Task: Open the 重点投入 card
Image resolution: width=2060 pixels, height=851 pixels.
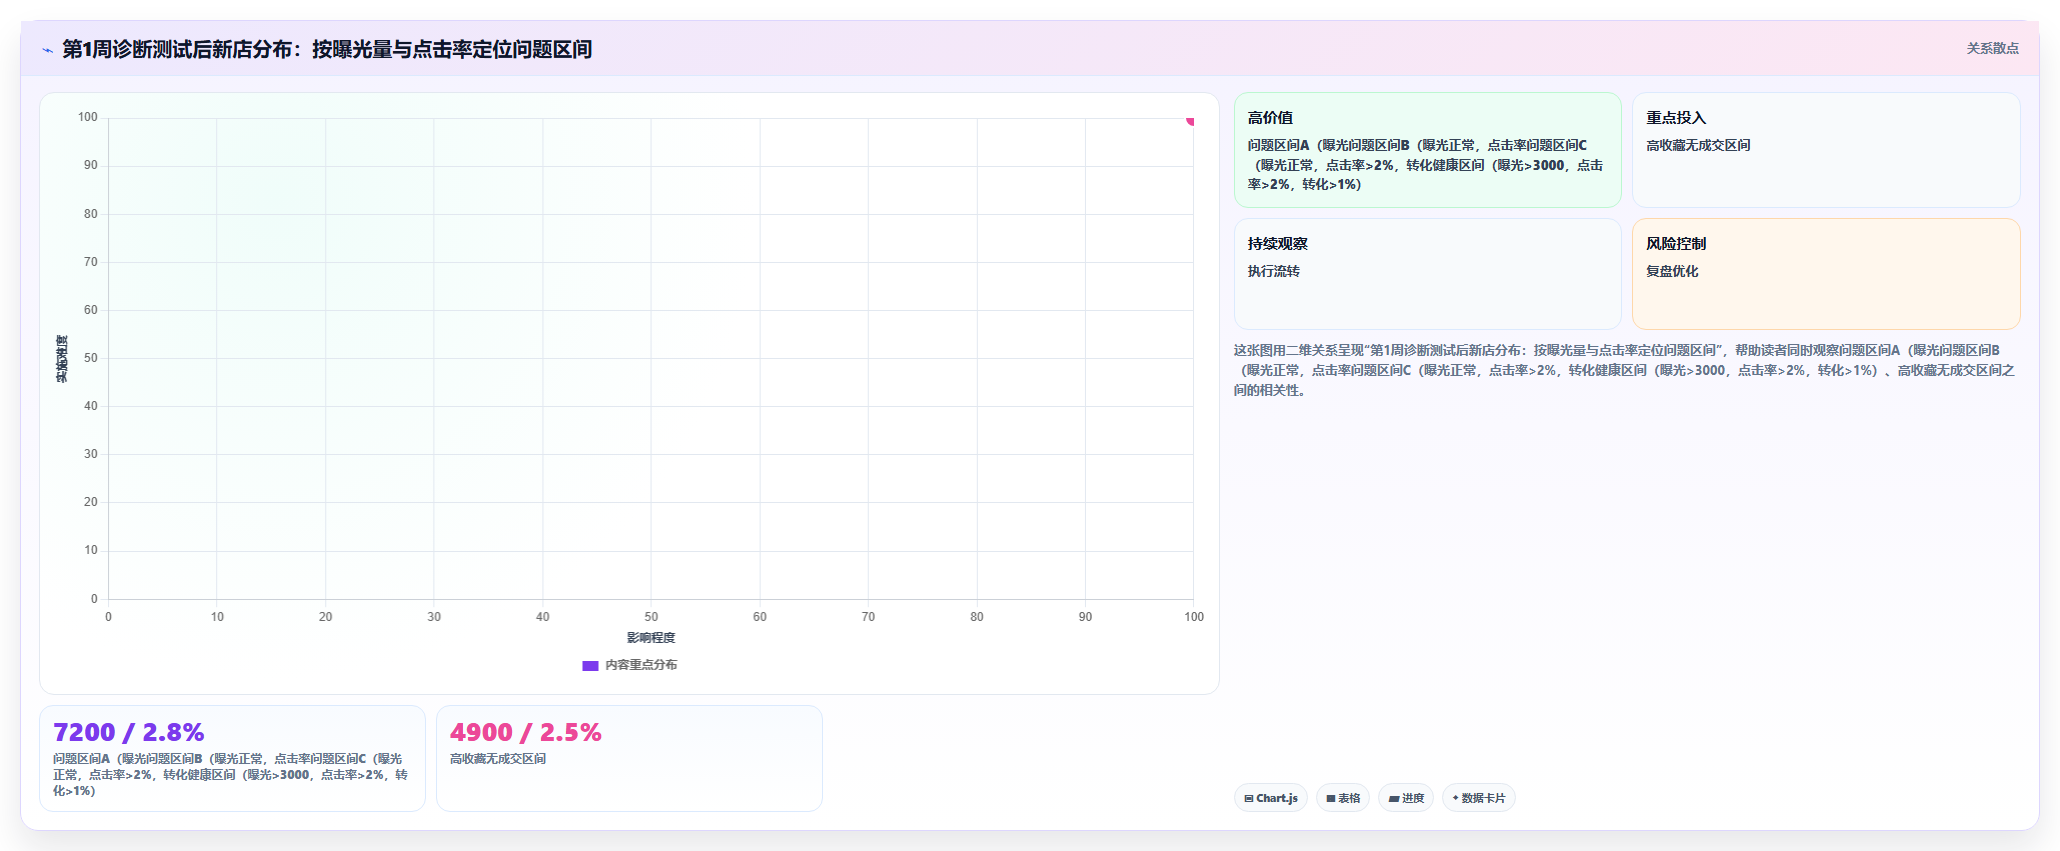Action: point(1826,150)
